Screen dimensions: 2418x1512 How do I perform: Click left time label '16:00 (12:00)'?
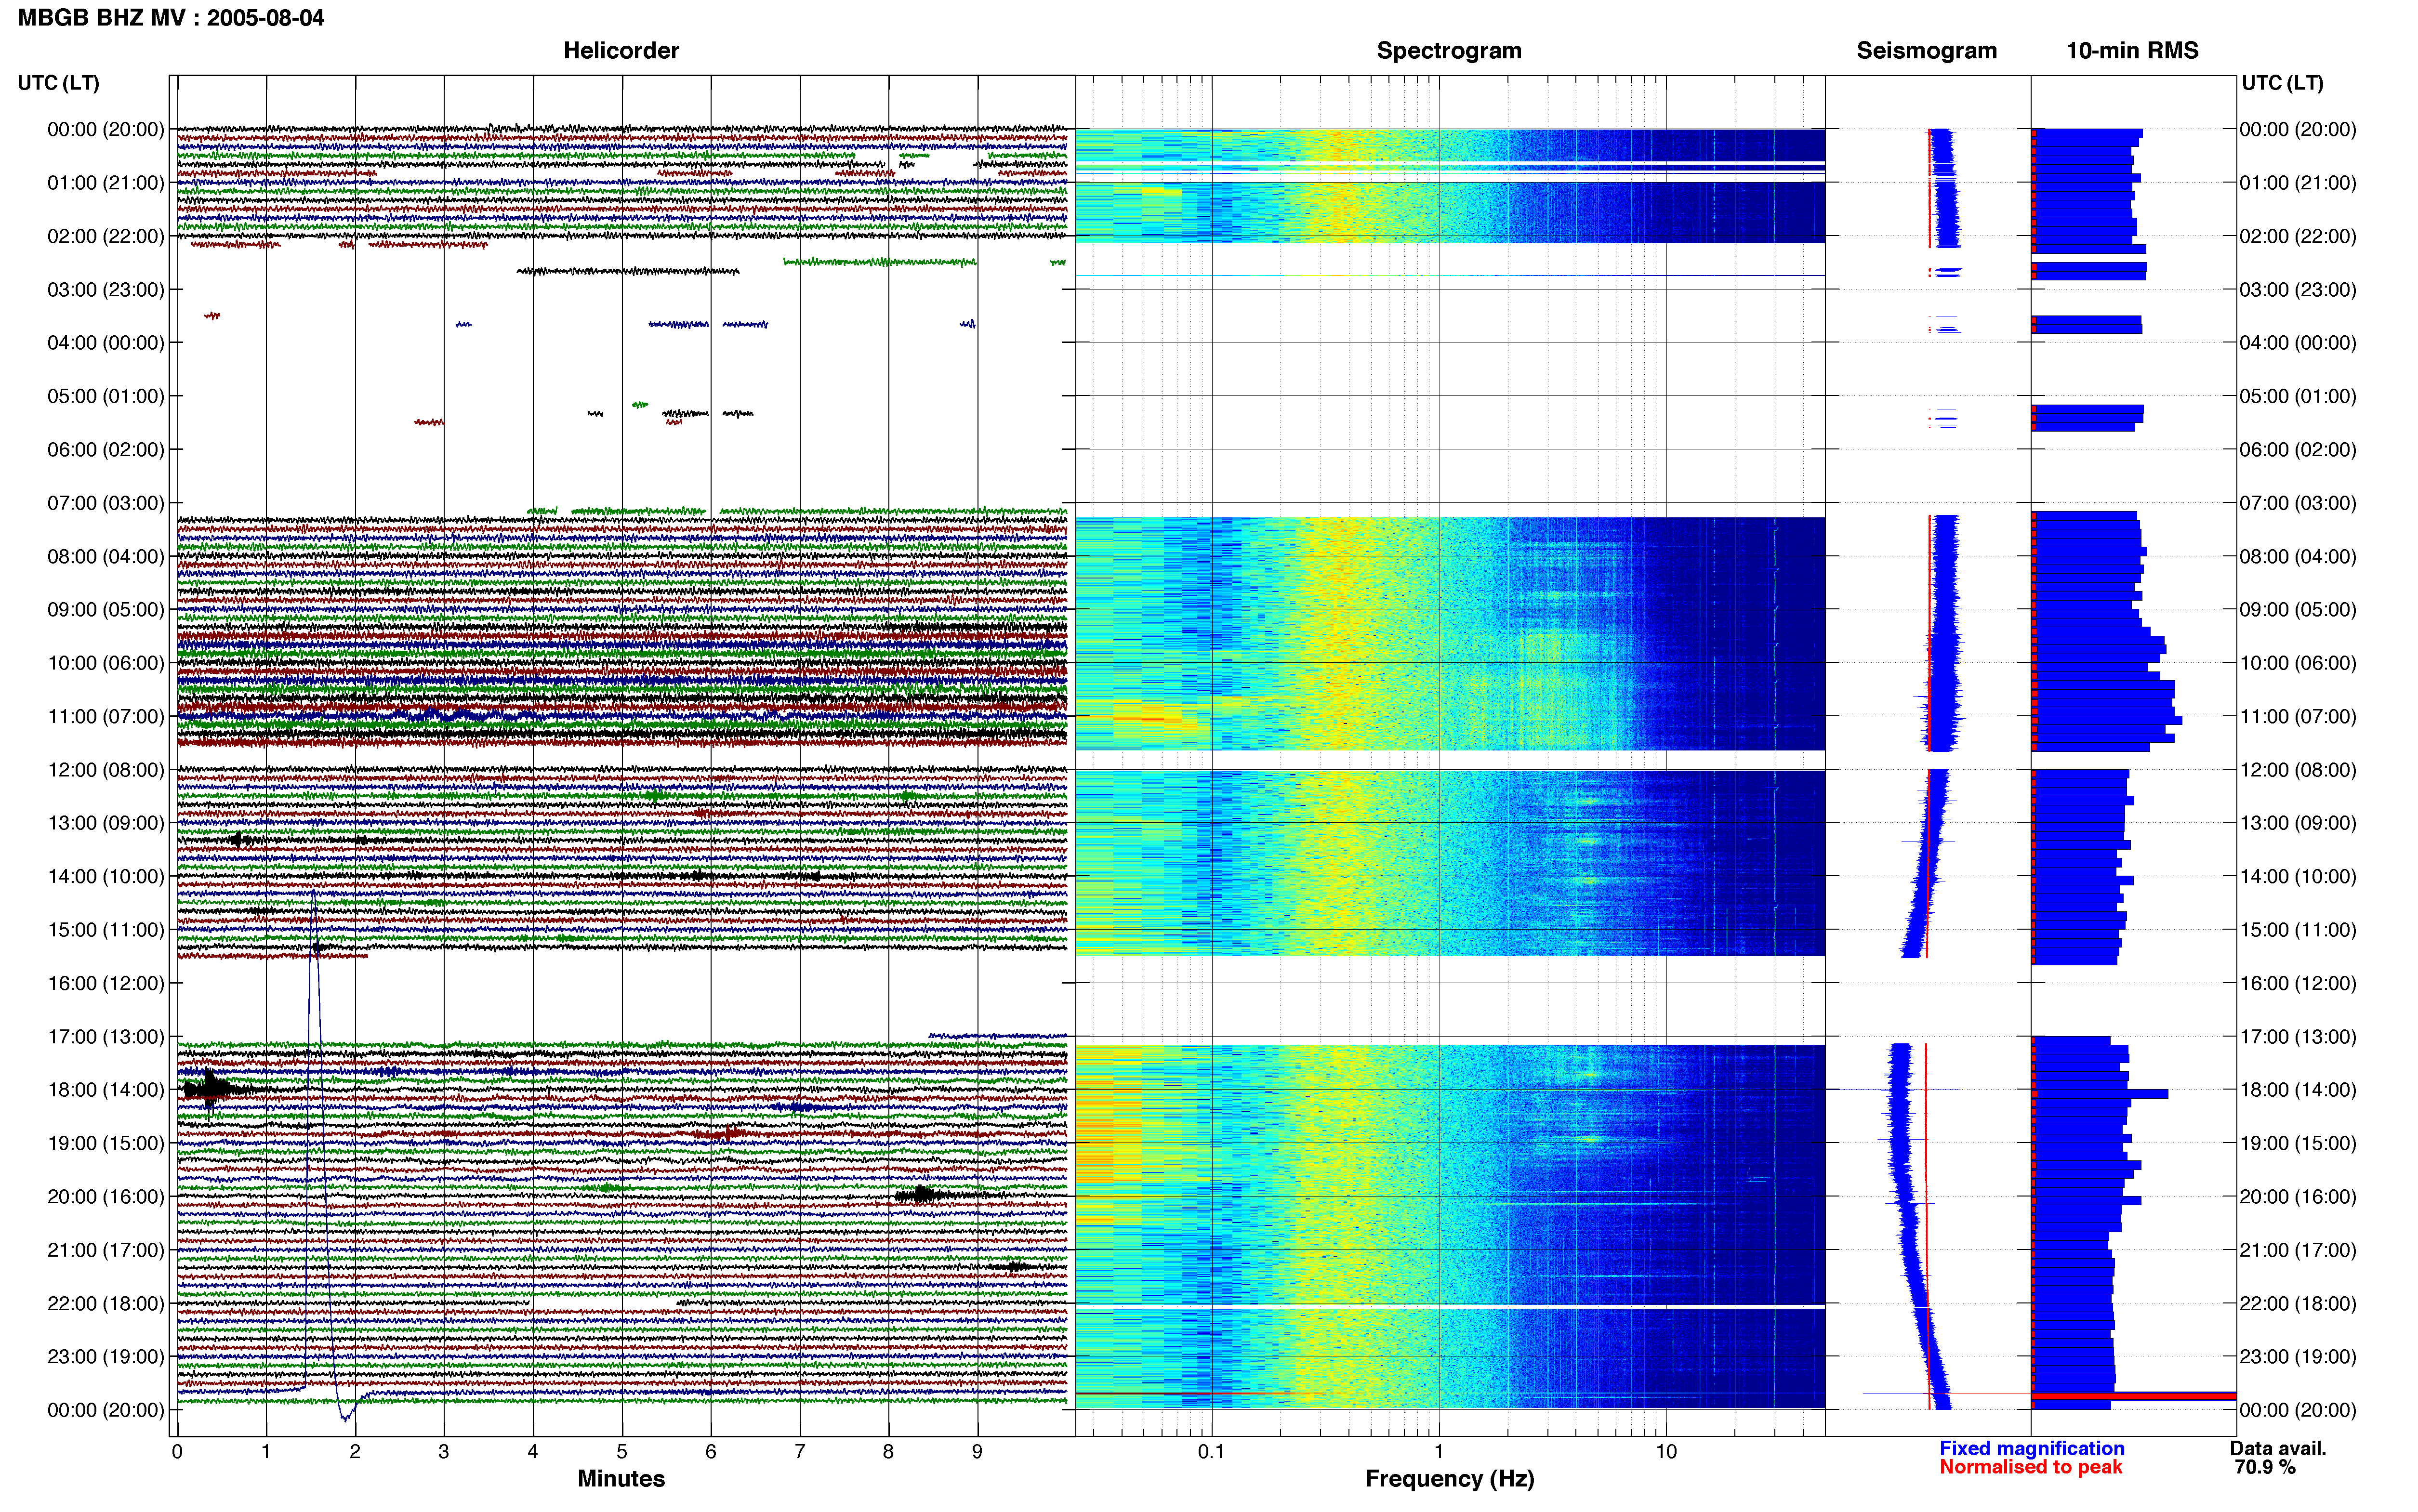[x=106, y=983]
